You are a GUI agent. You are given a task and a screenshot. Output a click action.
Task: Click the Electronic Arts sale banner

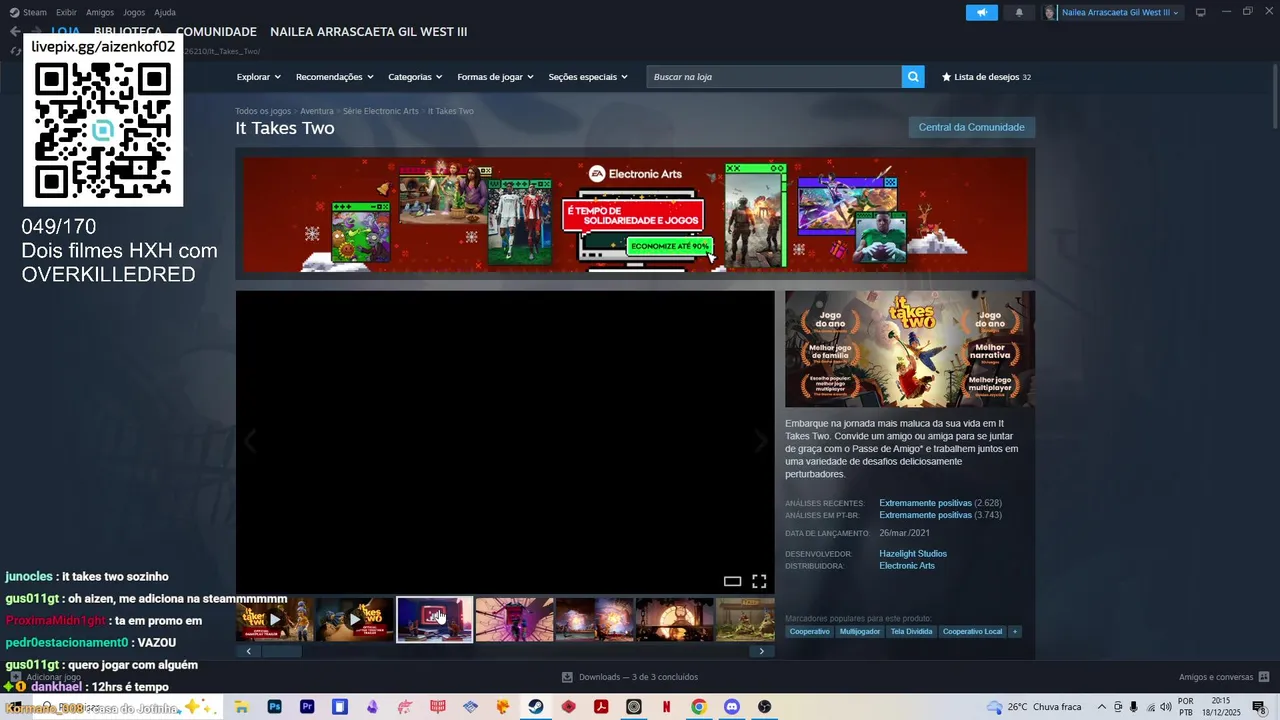click(635, 214)
